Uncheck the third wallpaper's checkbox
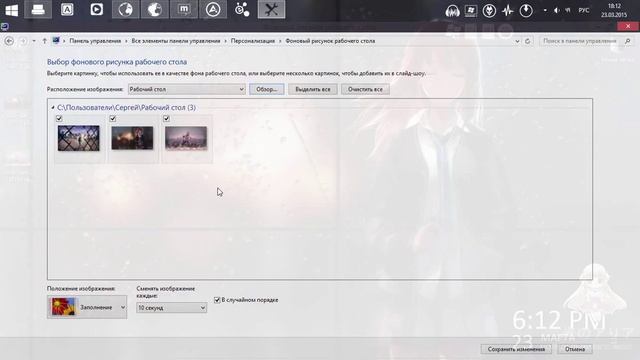 coord(166,118)
